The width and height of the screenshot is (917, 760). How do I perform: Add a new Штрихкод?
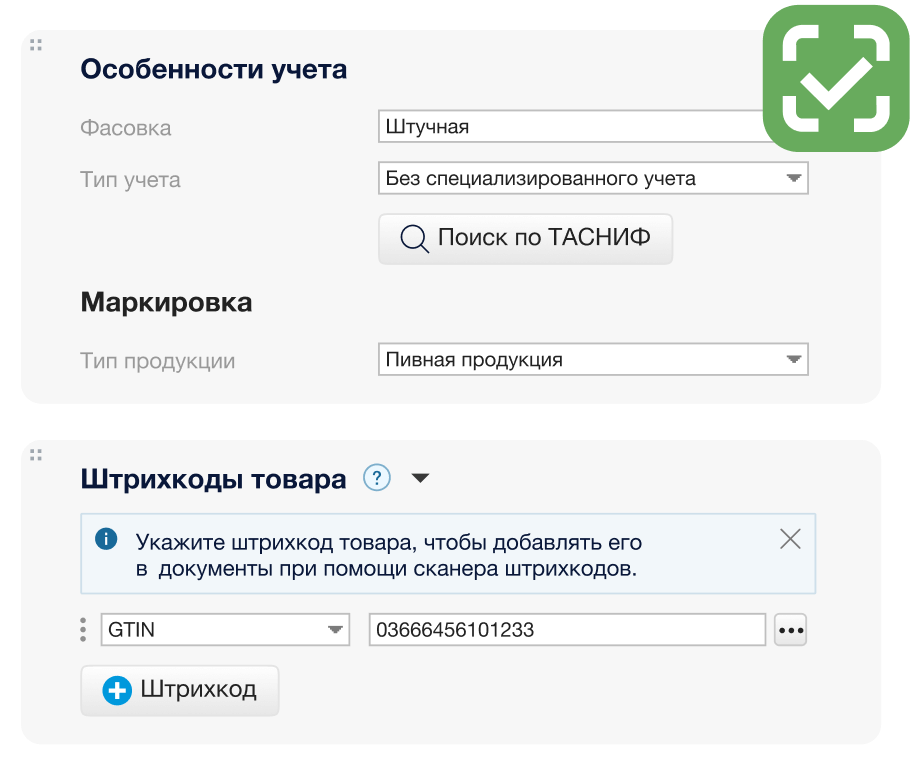[180, 690]
